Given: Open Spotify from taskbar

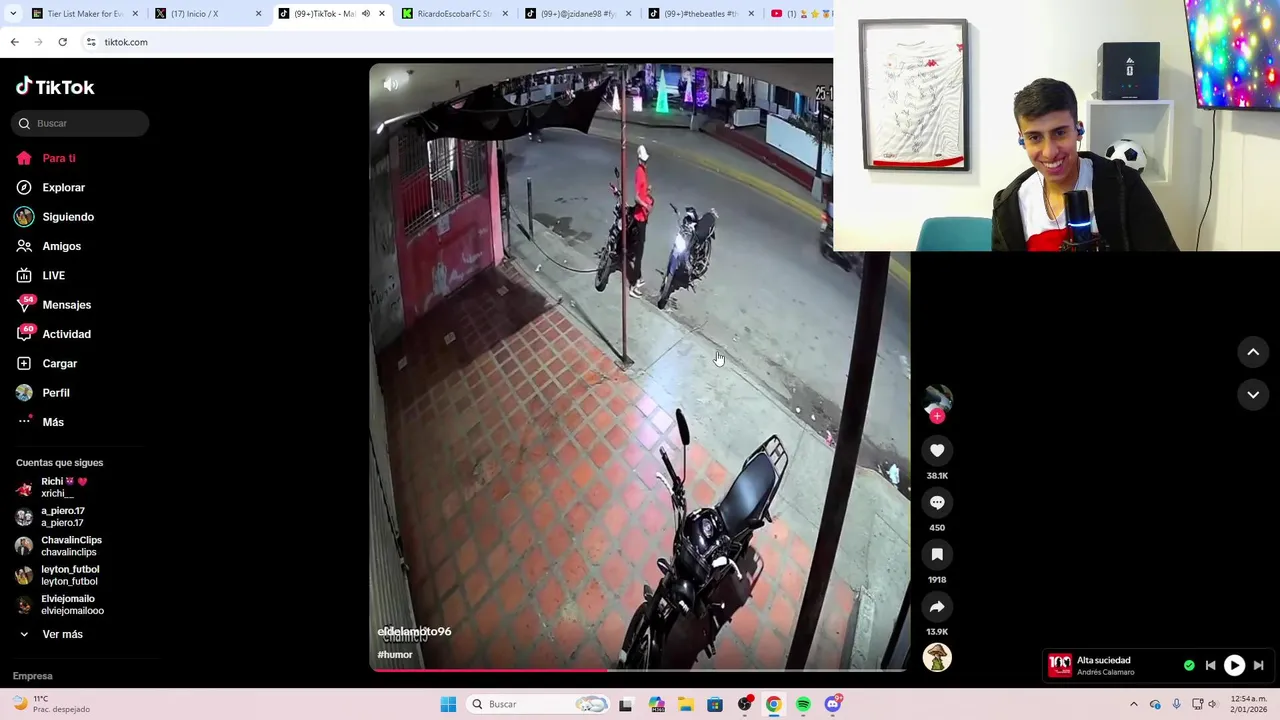Looking at the screenshot, I should pos(803,704).
